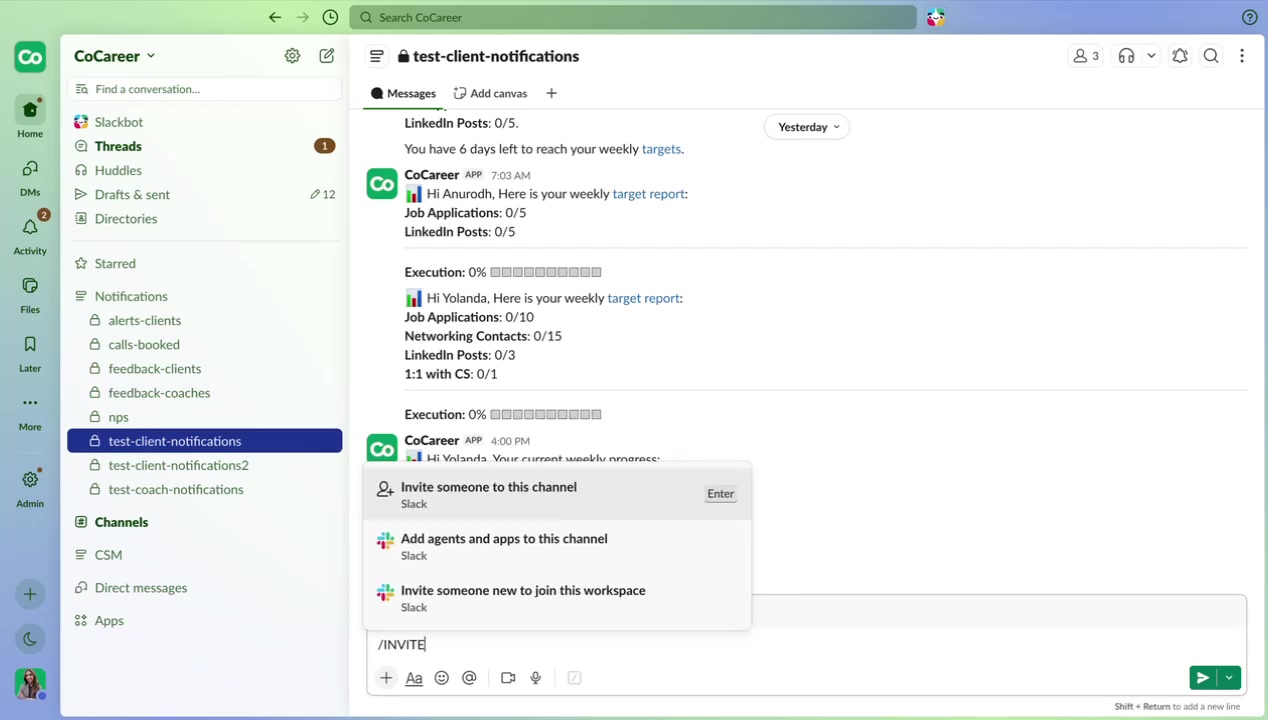Toggle text formatting Aa button
Image resolution: width=1268 pixels, height=720 pixels.
coord(414,678)
